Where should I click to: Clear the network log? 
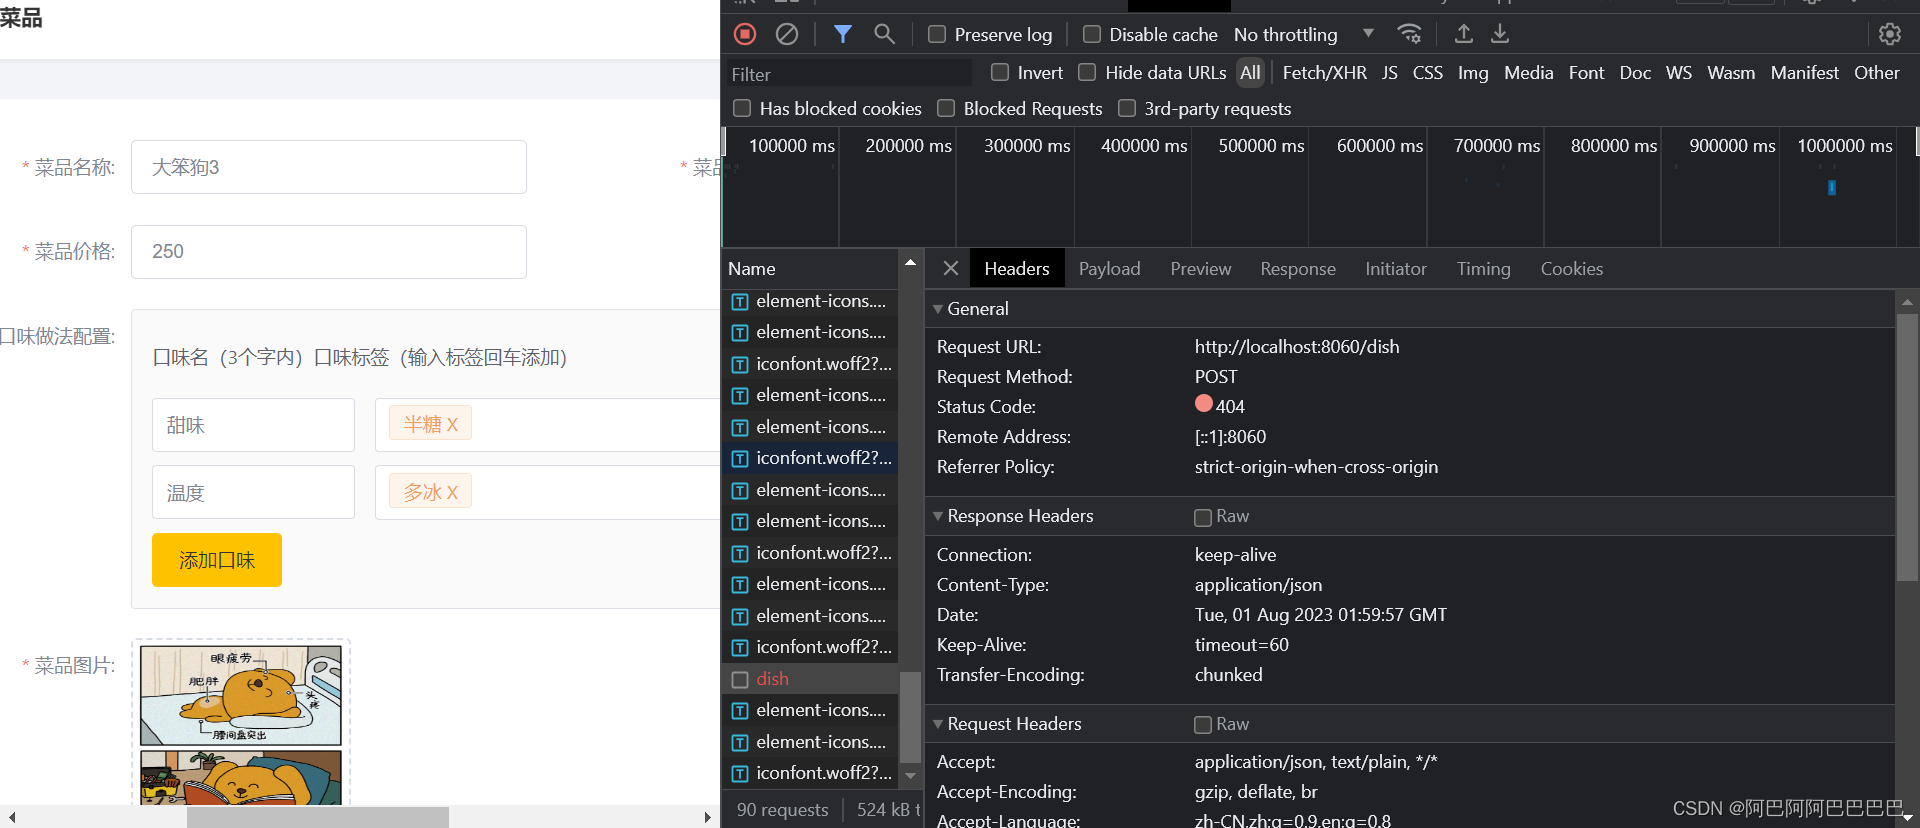[x=787, y=34]
